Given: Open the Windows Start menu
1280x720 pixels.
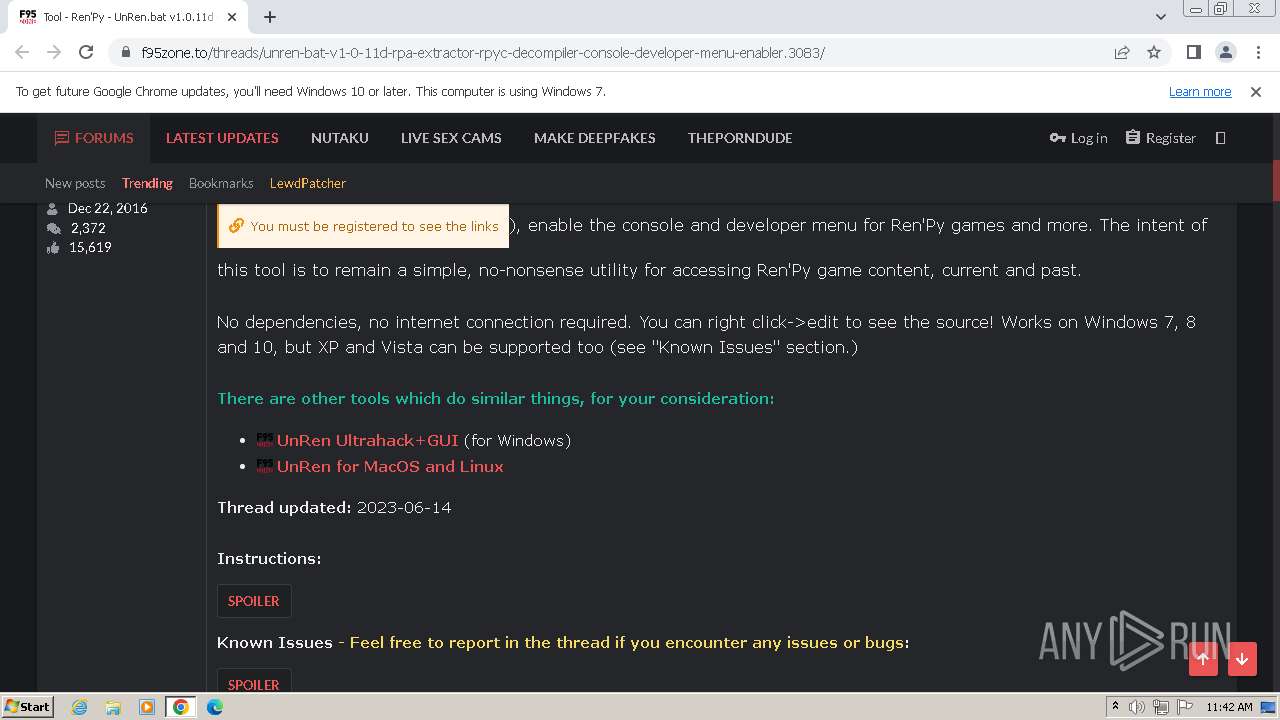Looking at the screenshot, I should 28,707.
